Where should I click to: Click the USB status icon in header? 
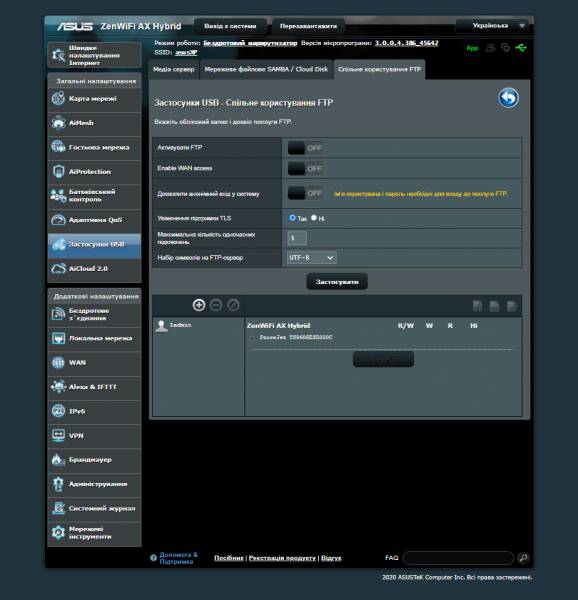pyautogui.click(x=521, y=48)
